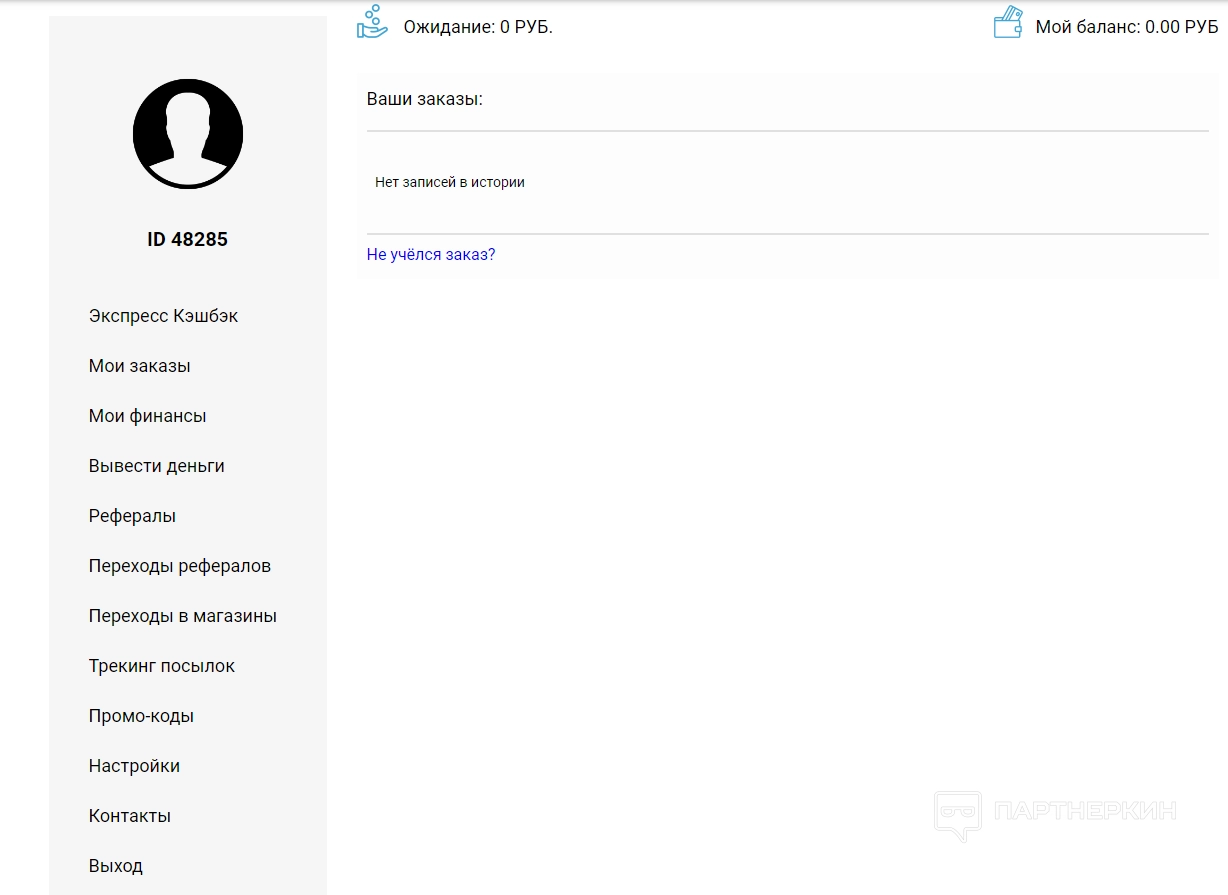
Task: Go to Промо-коды section
Action: [x=141, y=716]
